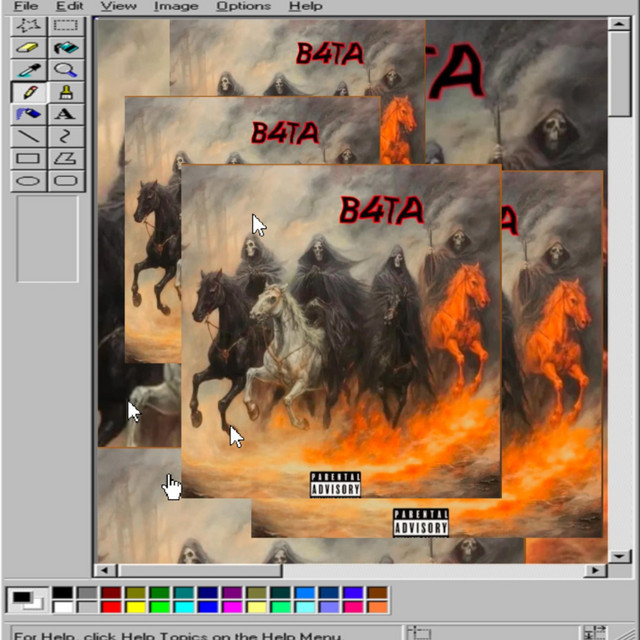Click the horizontal scrollbar right arrow
Image resolution: width=640 pixels, height=640 pixels.
coord(596,570)
